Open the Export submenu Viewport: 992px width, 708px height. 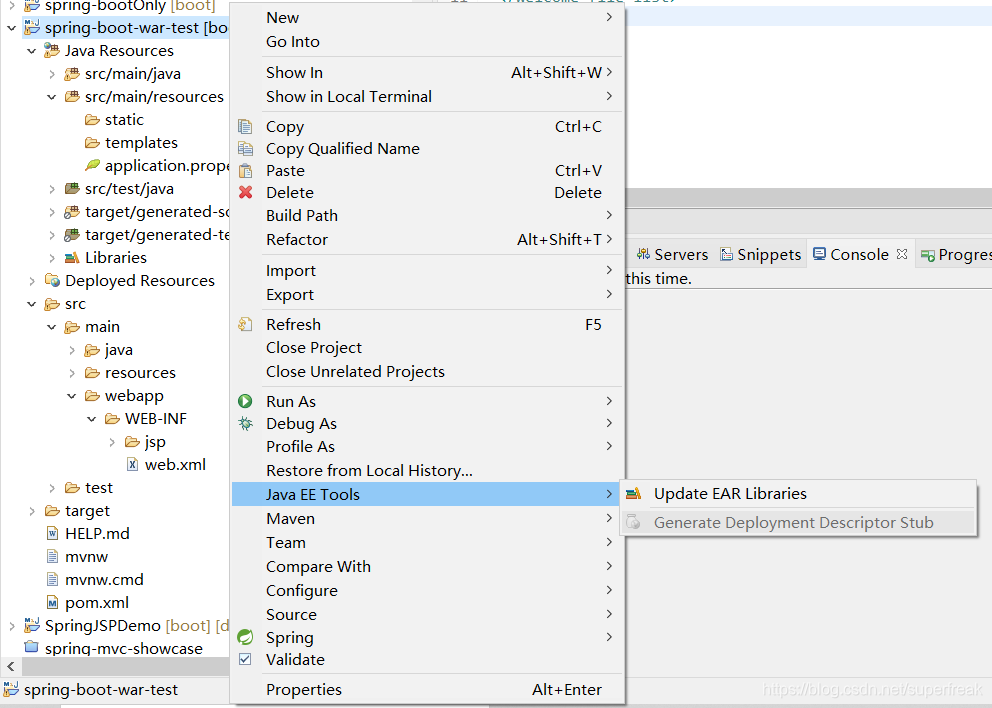427,295
